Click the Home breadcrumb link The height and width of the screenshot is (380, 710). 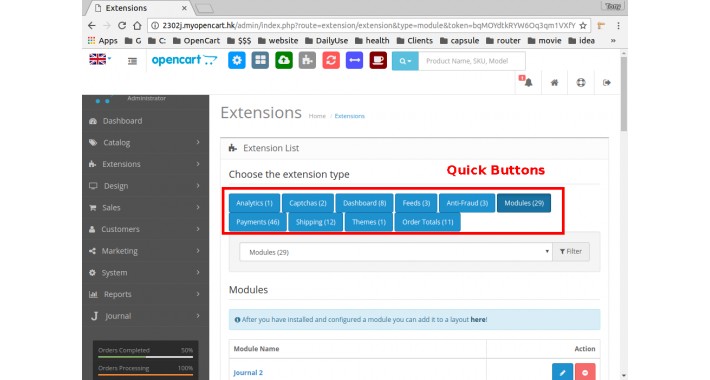pyautogui.click(x=317, y=116)
